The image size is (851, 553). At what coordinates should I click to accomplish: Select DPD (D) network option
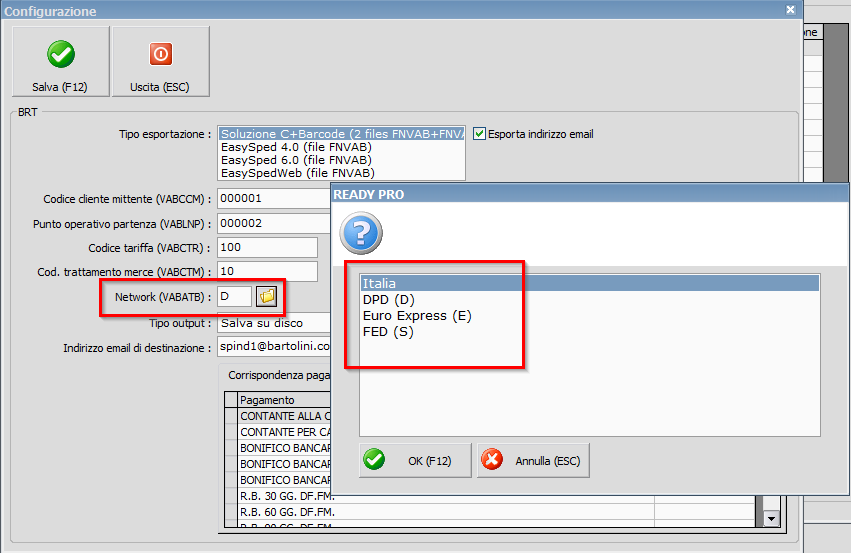[x=589, y=300]
